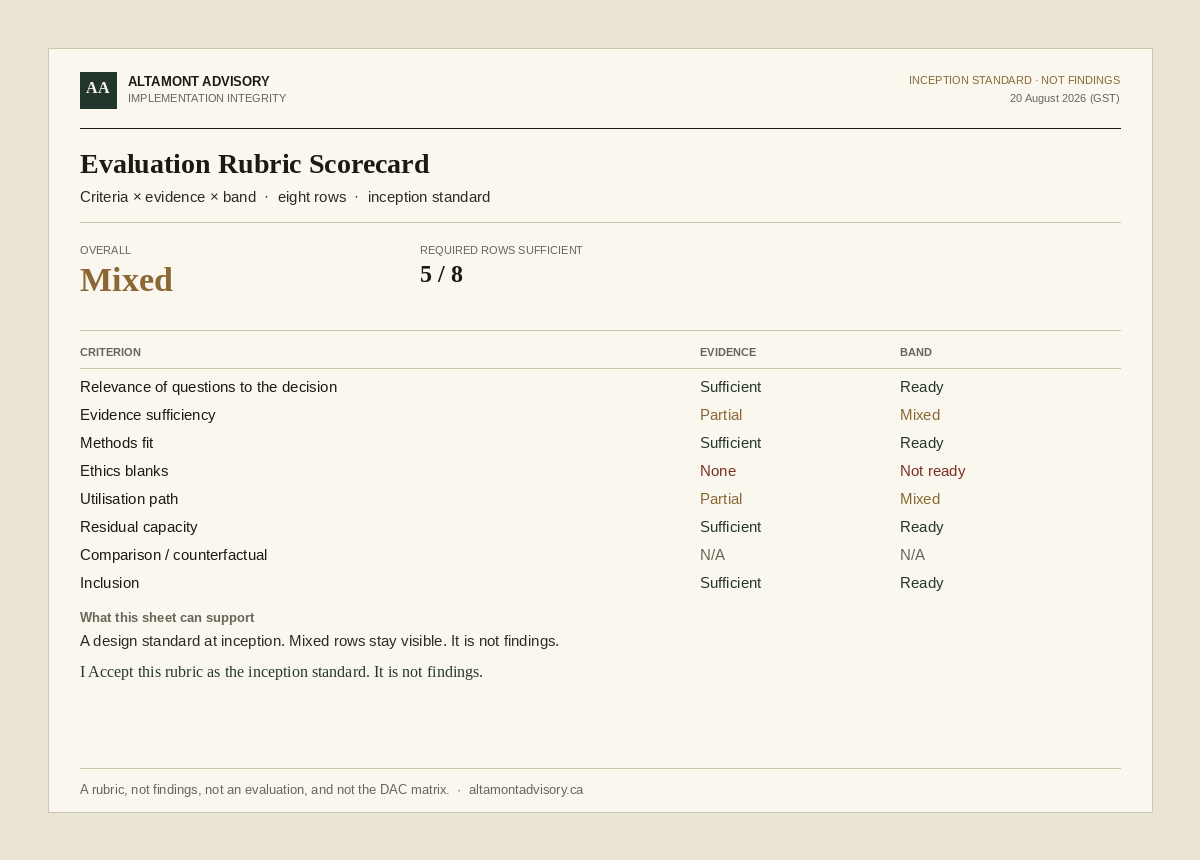
Task: Click the Evaluation Rubric Scorecard heading
Action: pyautogui.click(x=255, y=163)
